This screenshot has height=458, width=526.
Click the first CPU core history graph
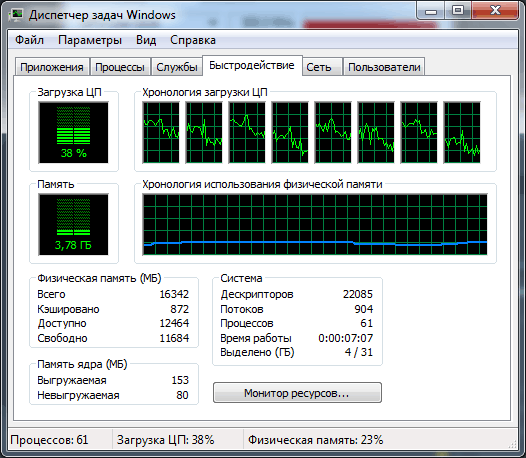coord(161,133)
